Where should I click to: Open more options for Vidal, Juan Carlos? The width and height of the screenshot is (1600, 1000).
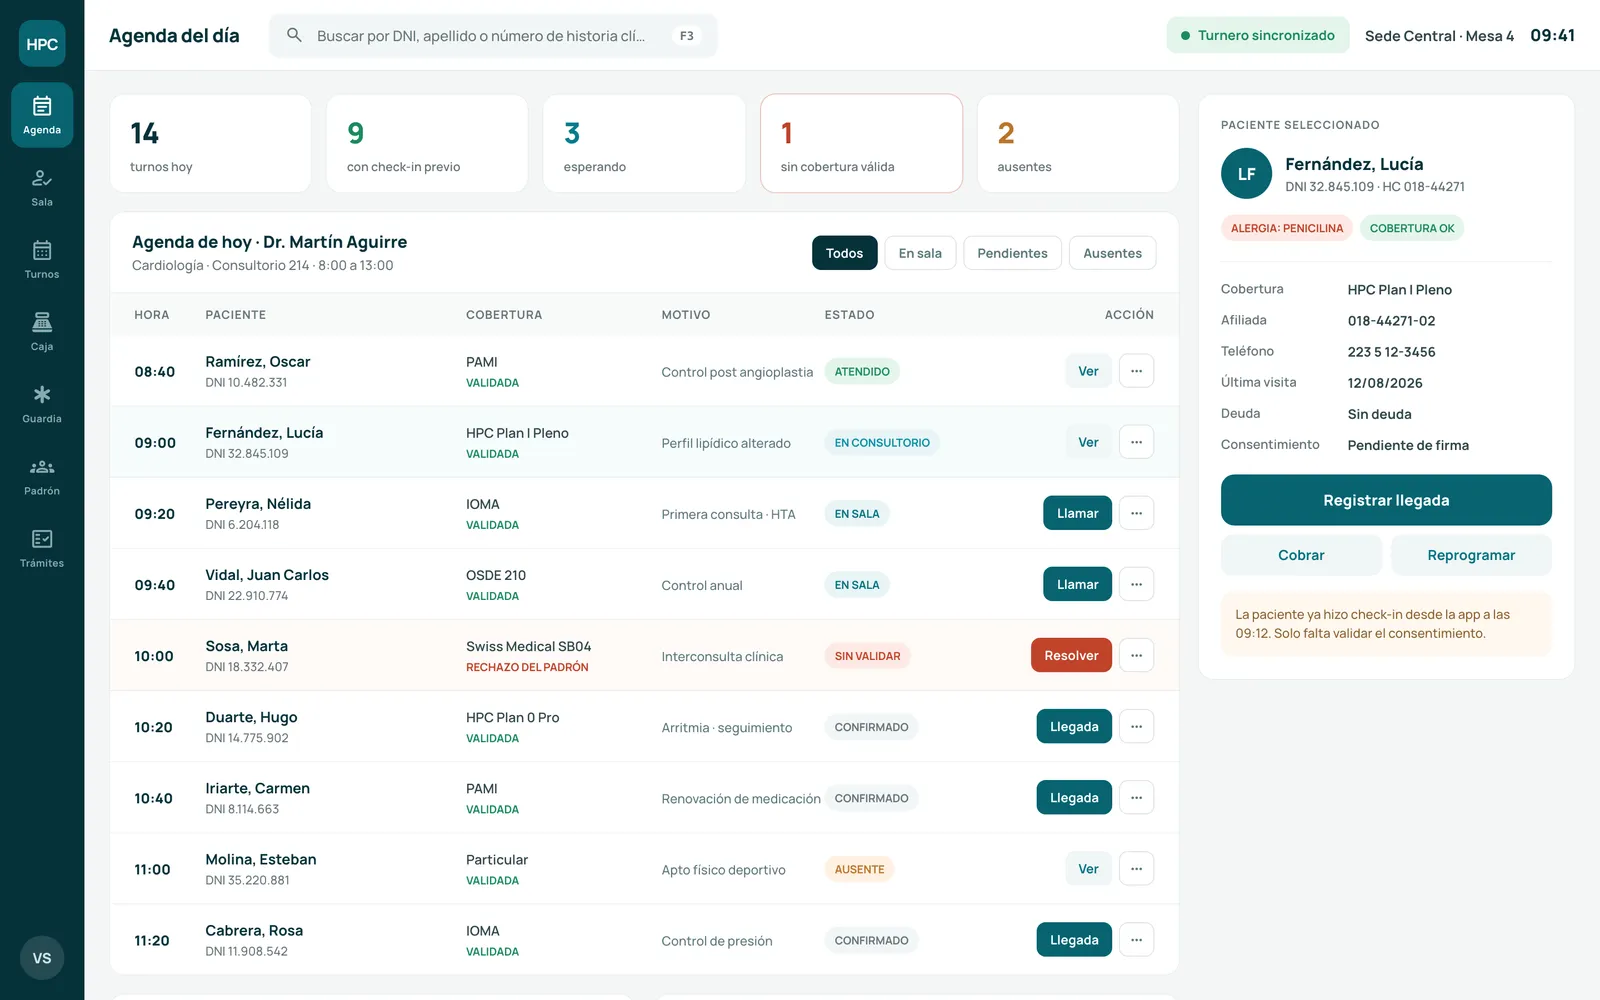[1136, 584]
